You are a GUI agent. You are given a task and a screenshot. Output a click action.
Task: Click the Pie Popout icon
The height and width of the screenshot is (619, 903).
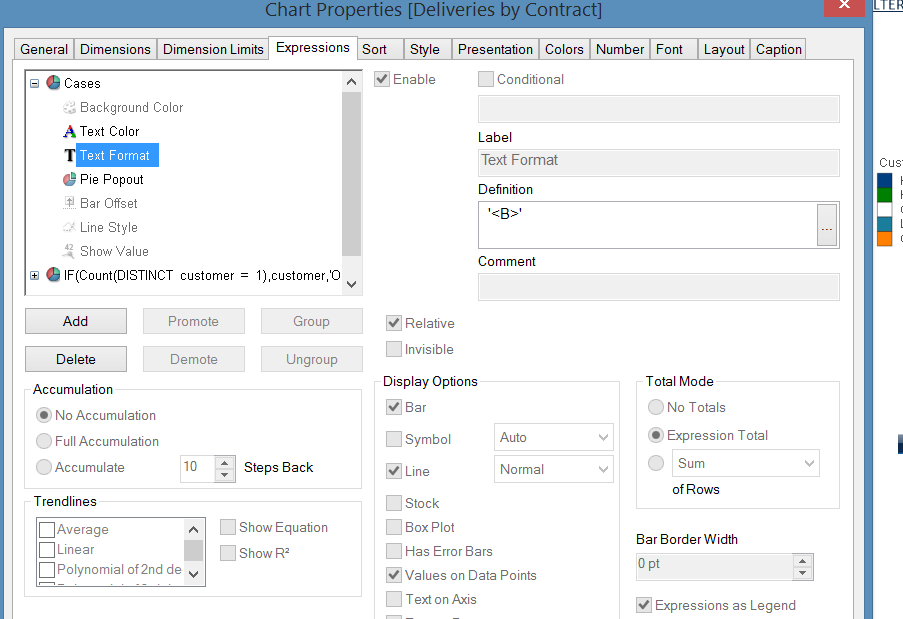(x=69, y=179)
